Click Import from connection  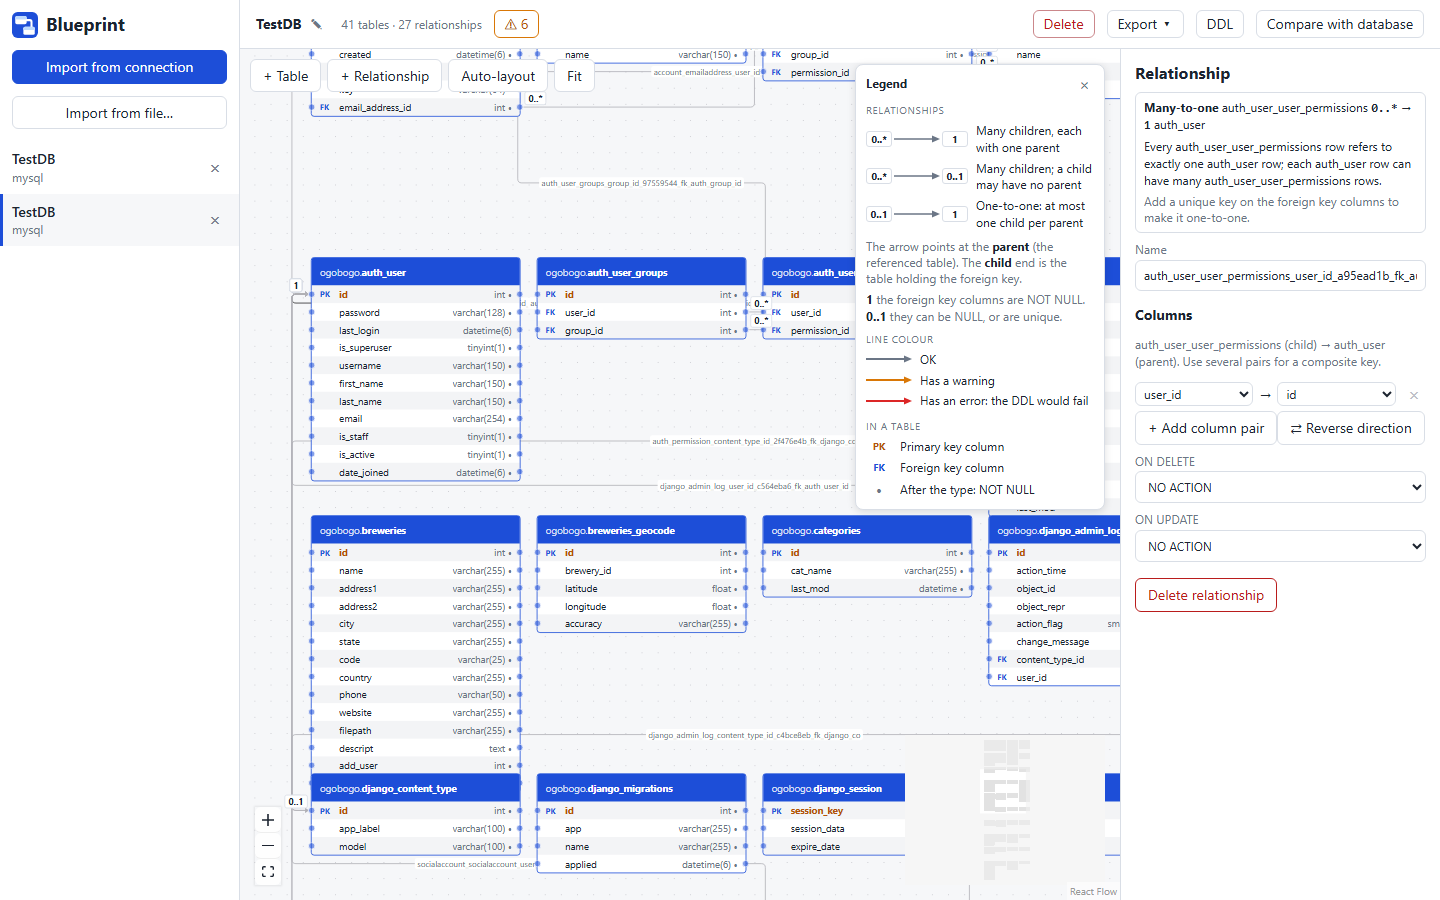pyautogui.click(x=119, y=67)
